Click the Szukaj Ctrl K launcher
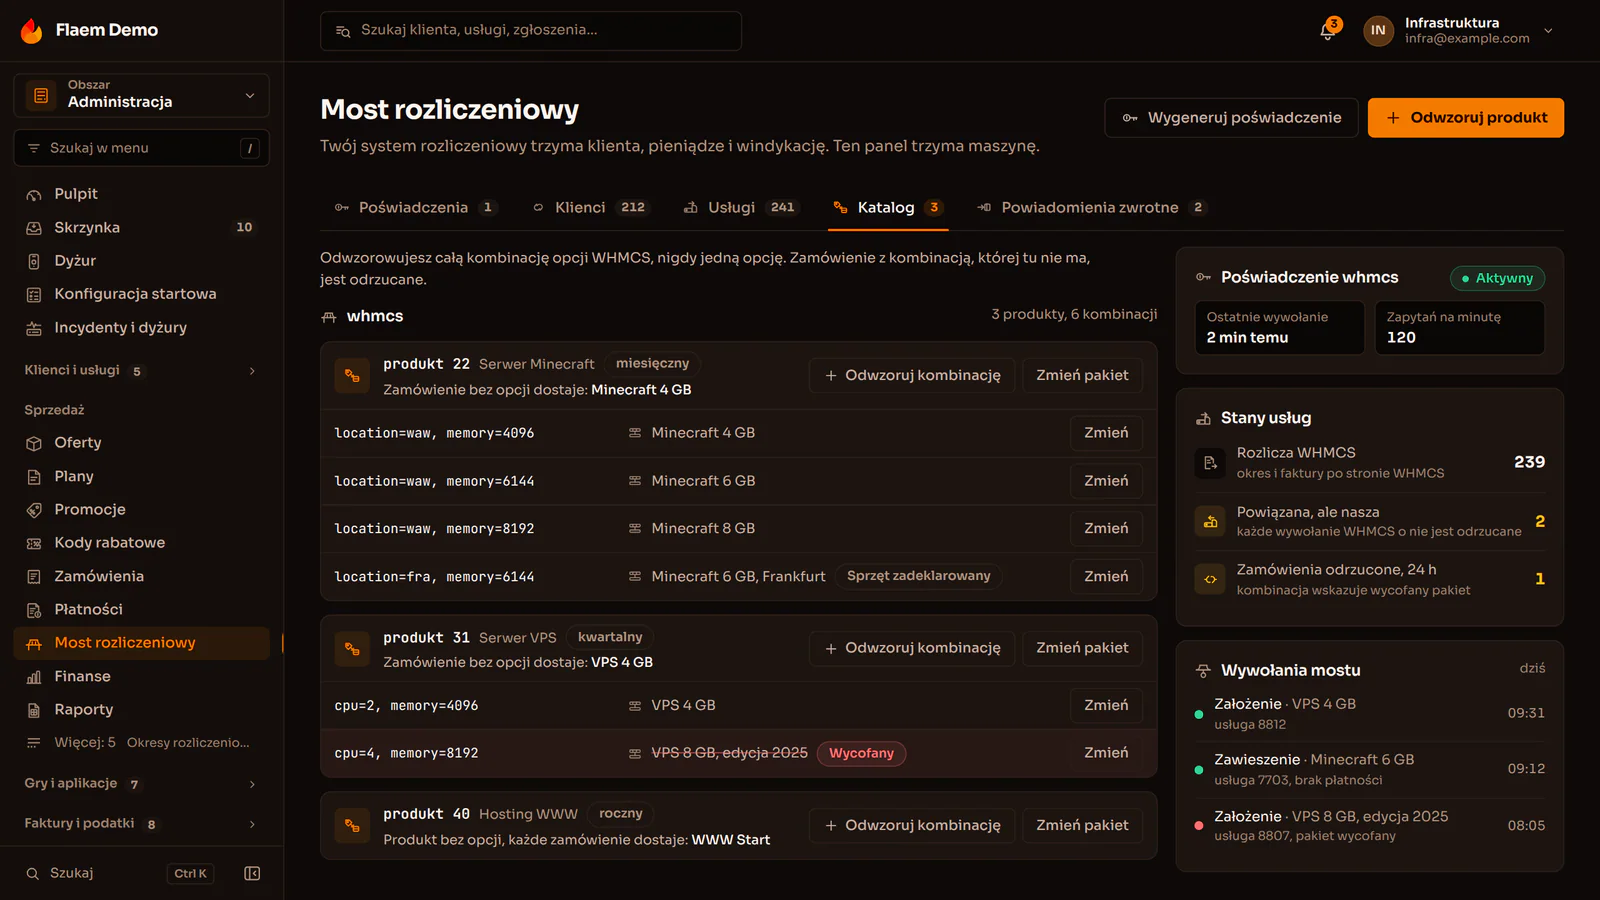This screenshot has height=900, width=1600. point(120,873)
